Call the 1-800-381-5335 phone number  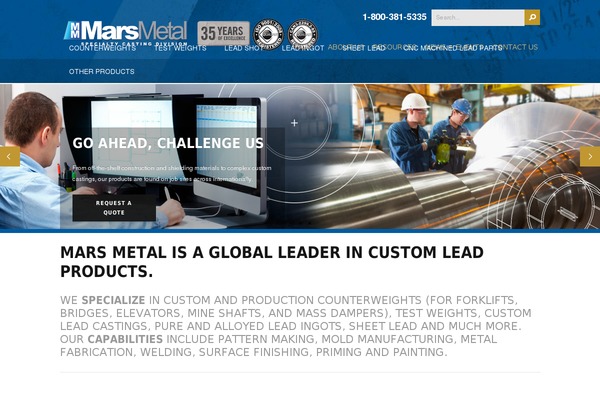[394, 17]
